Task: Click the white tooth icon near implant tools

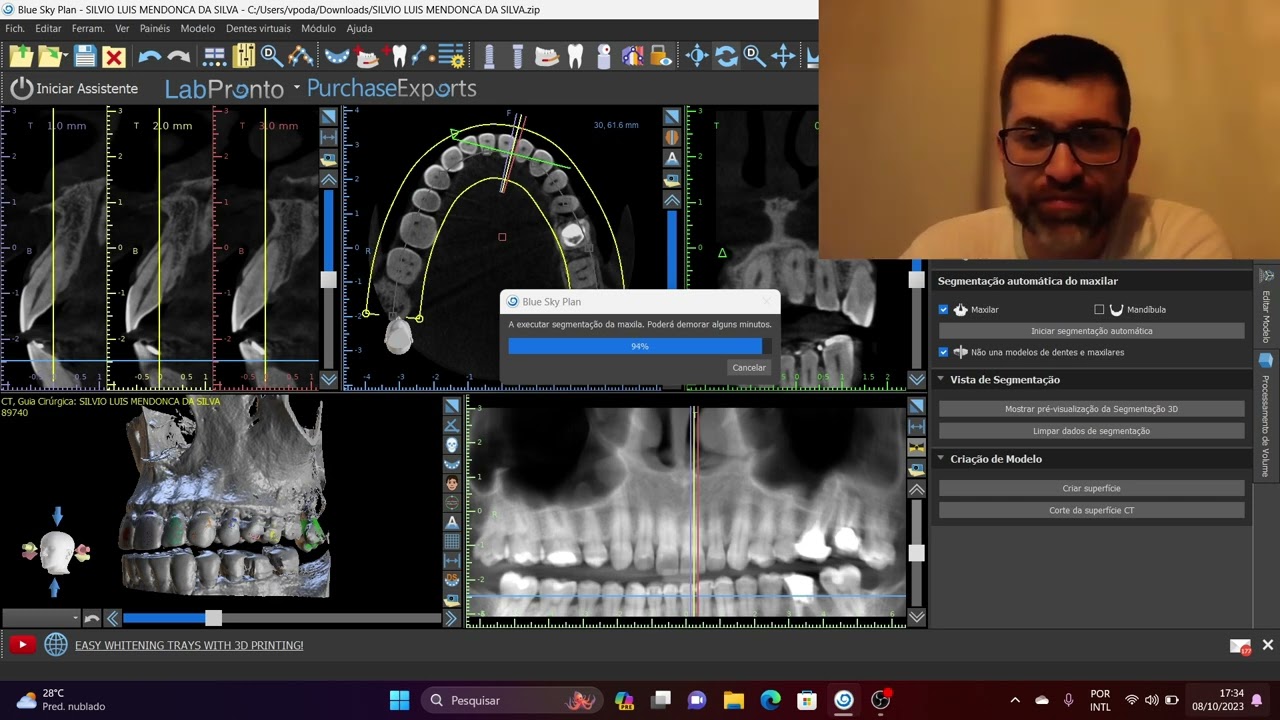Action: (575, 56)
